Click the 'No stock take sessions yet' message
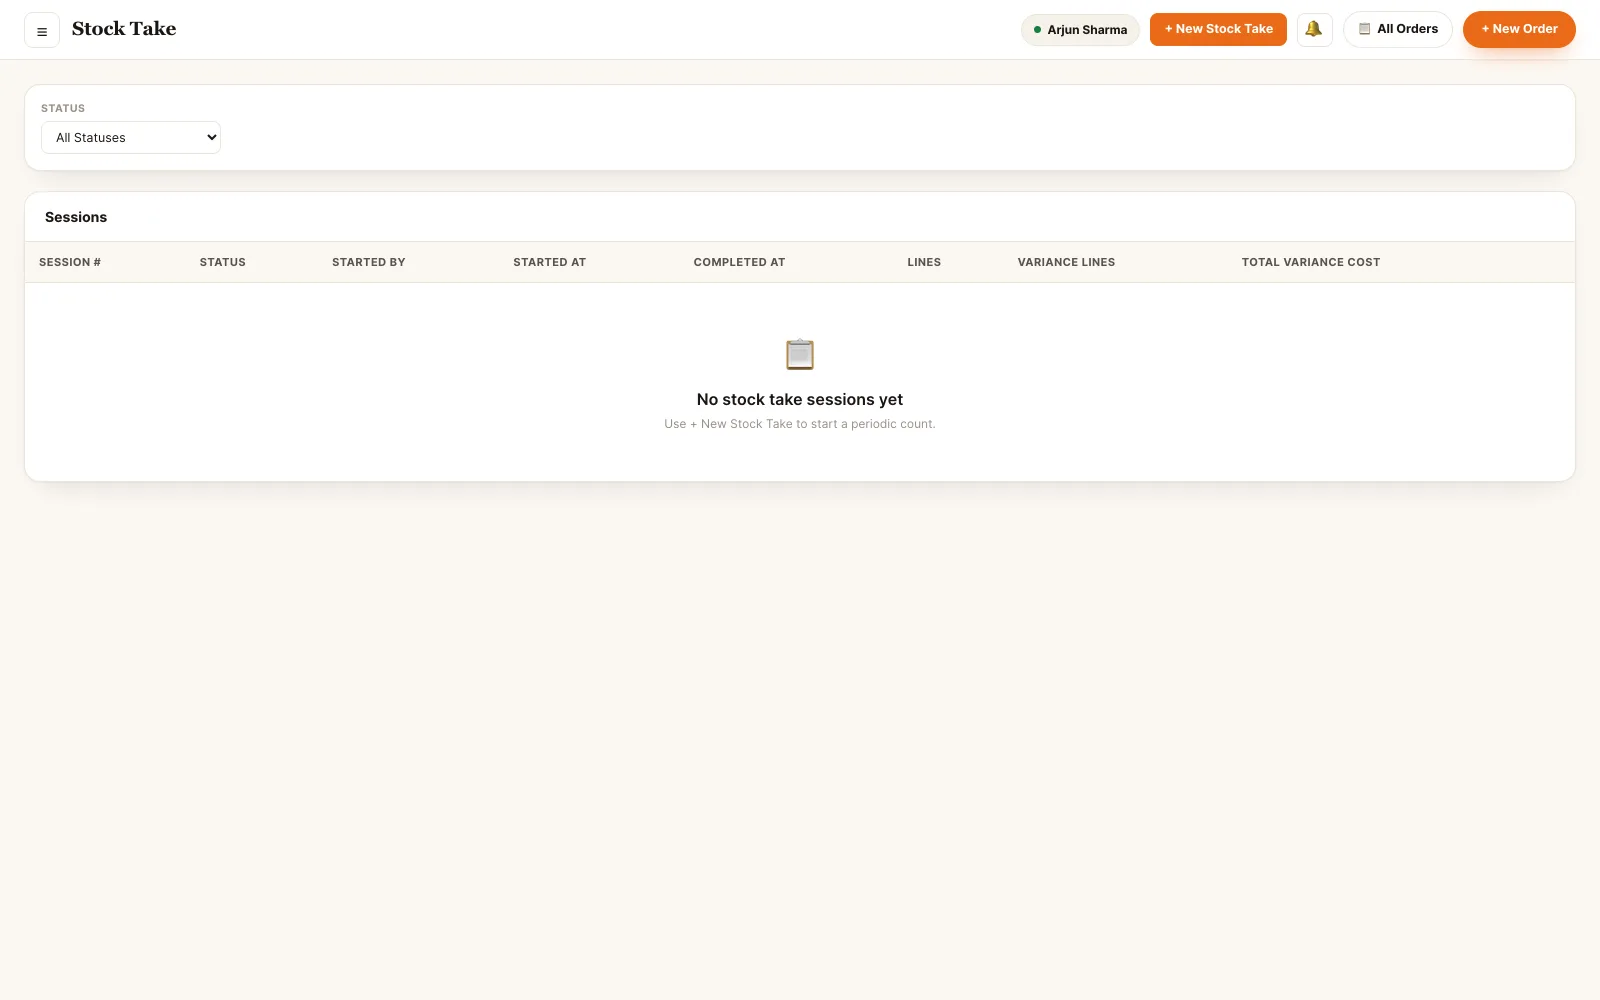 tap(800, 399)
